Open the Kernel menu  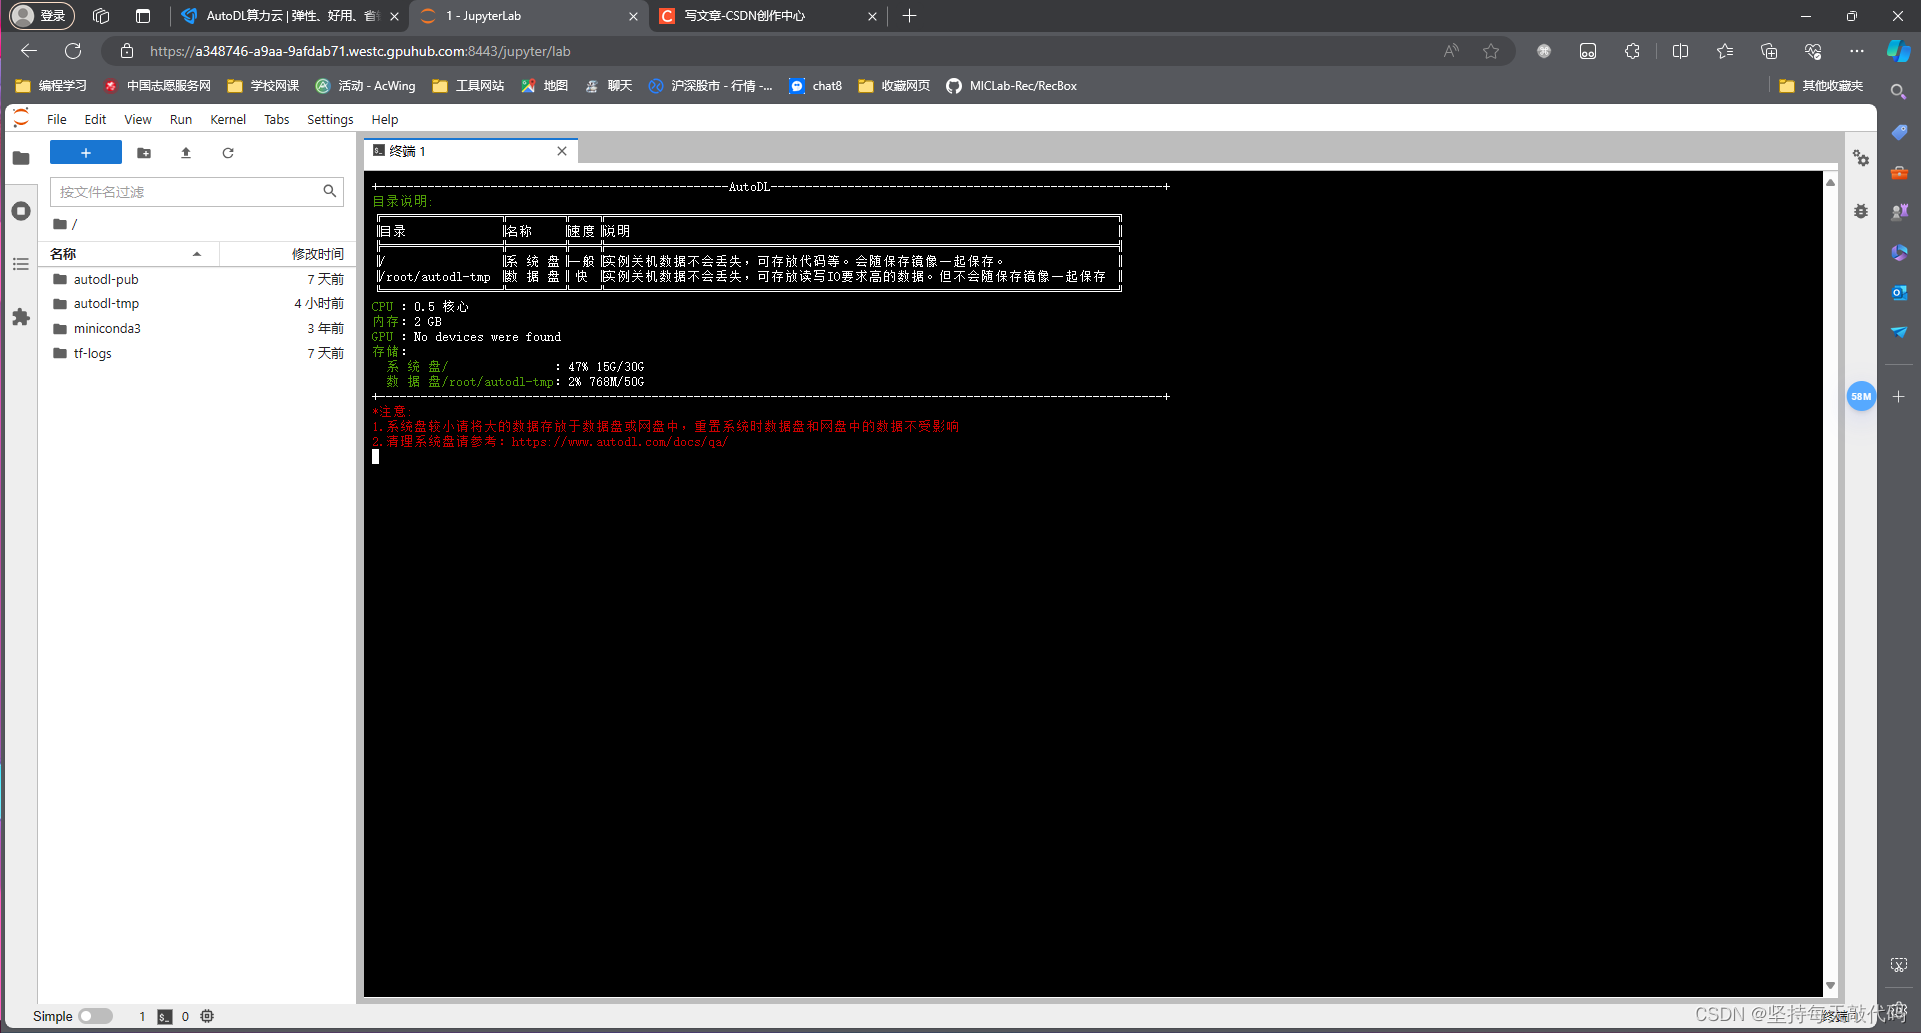[228, 119]
